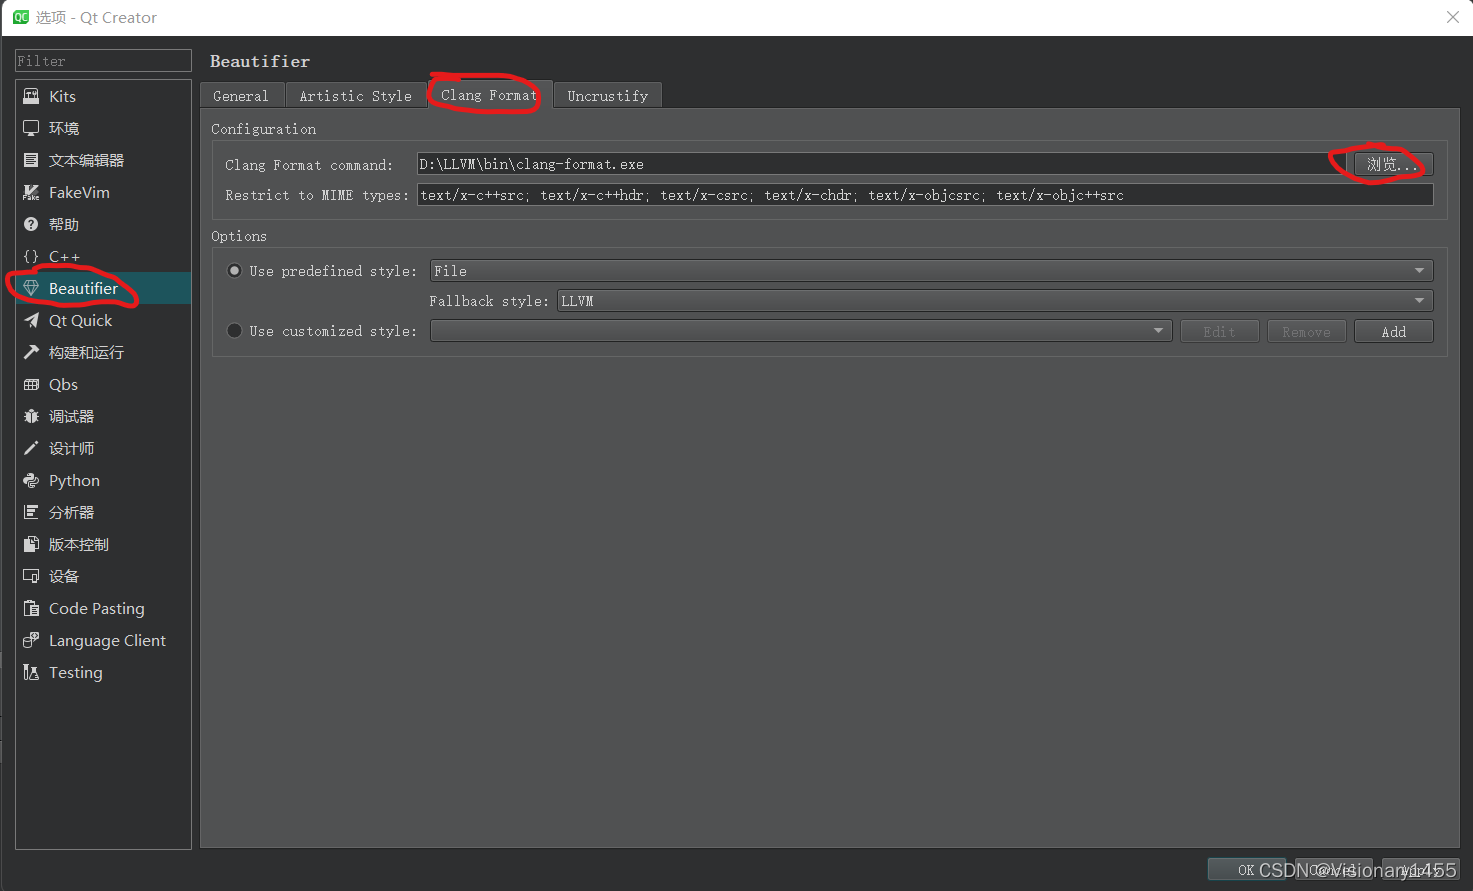Click the Remove style button

1306,332
